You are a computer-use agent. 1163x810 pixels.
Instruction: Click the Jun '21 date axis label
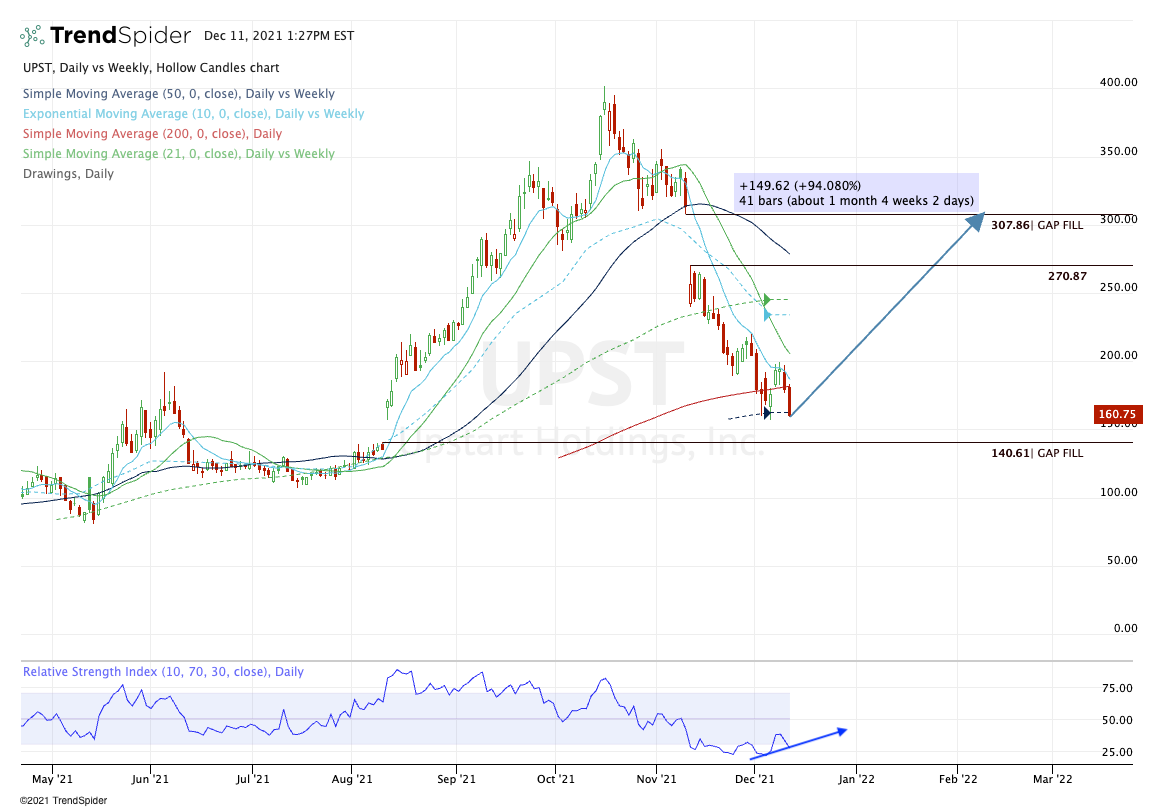(150, 779)
